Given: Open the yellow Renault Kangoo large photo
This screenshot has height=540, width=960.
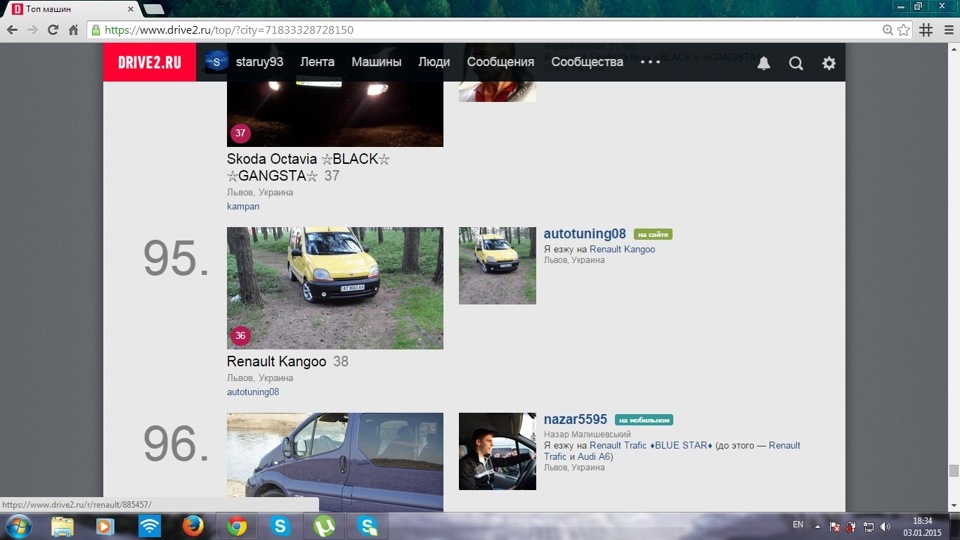Looking at the screenshot, I should (x=335, y=288).
